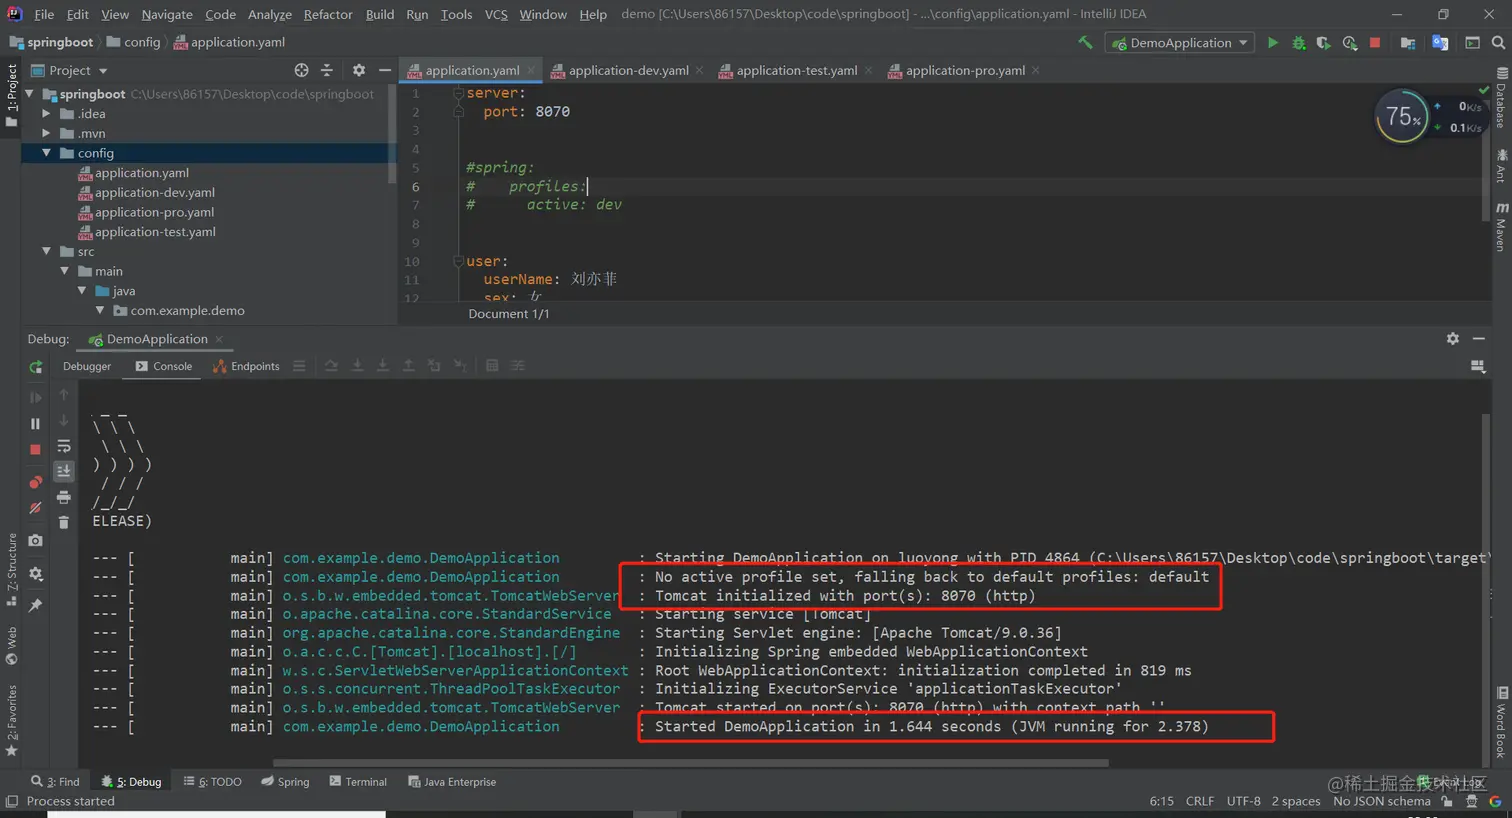Image resolution: width=1512 pixels, height=818 pixels.
Task: Switch to the application-dev.yaml editor tab
Action: pos(628,70)
